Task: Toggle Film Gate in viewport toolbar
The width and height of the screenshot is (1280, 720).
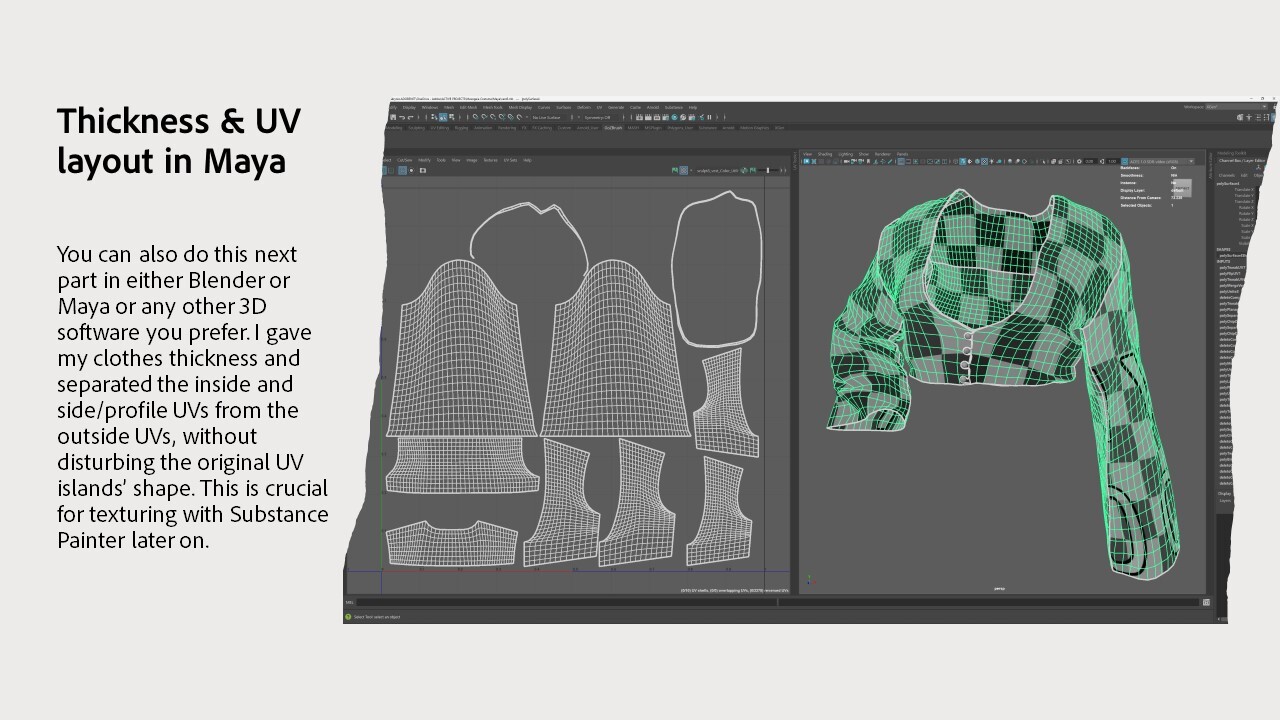Action: 908,162
